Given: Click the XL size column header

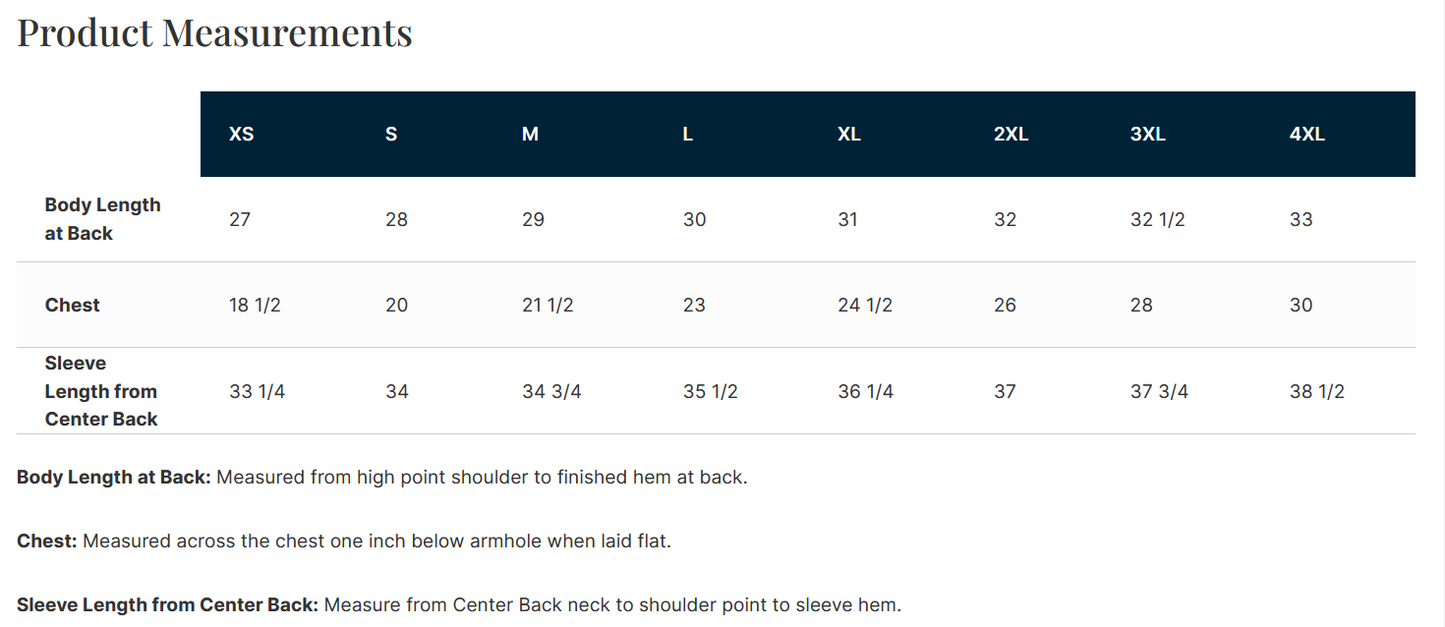Looking at the screenshot, I should tap(849, 134).
